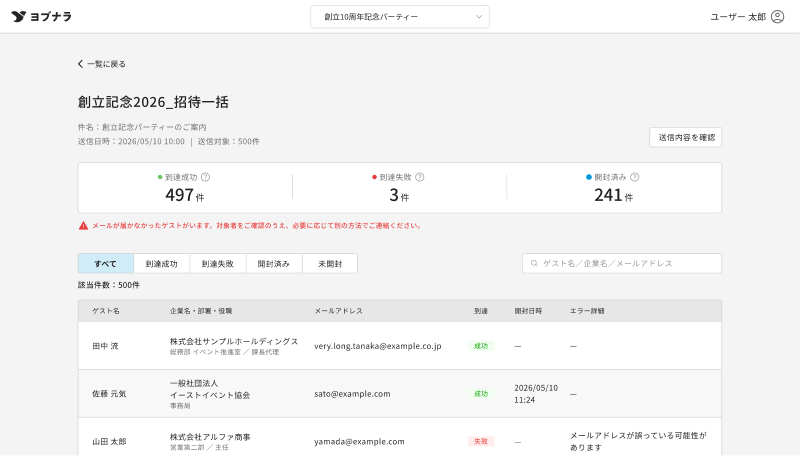Click email yamada@example.com

tap(359, 442)
